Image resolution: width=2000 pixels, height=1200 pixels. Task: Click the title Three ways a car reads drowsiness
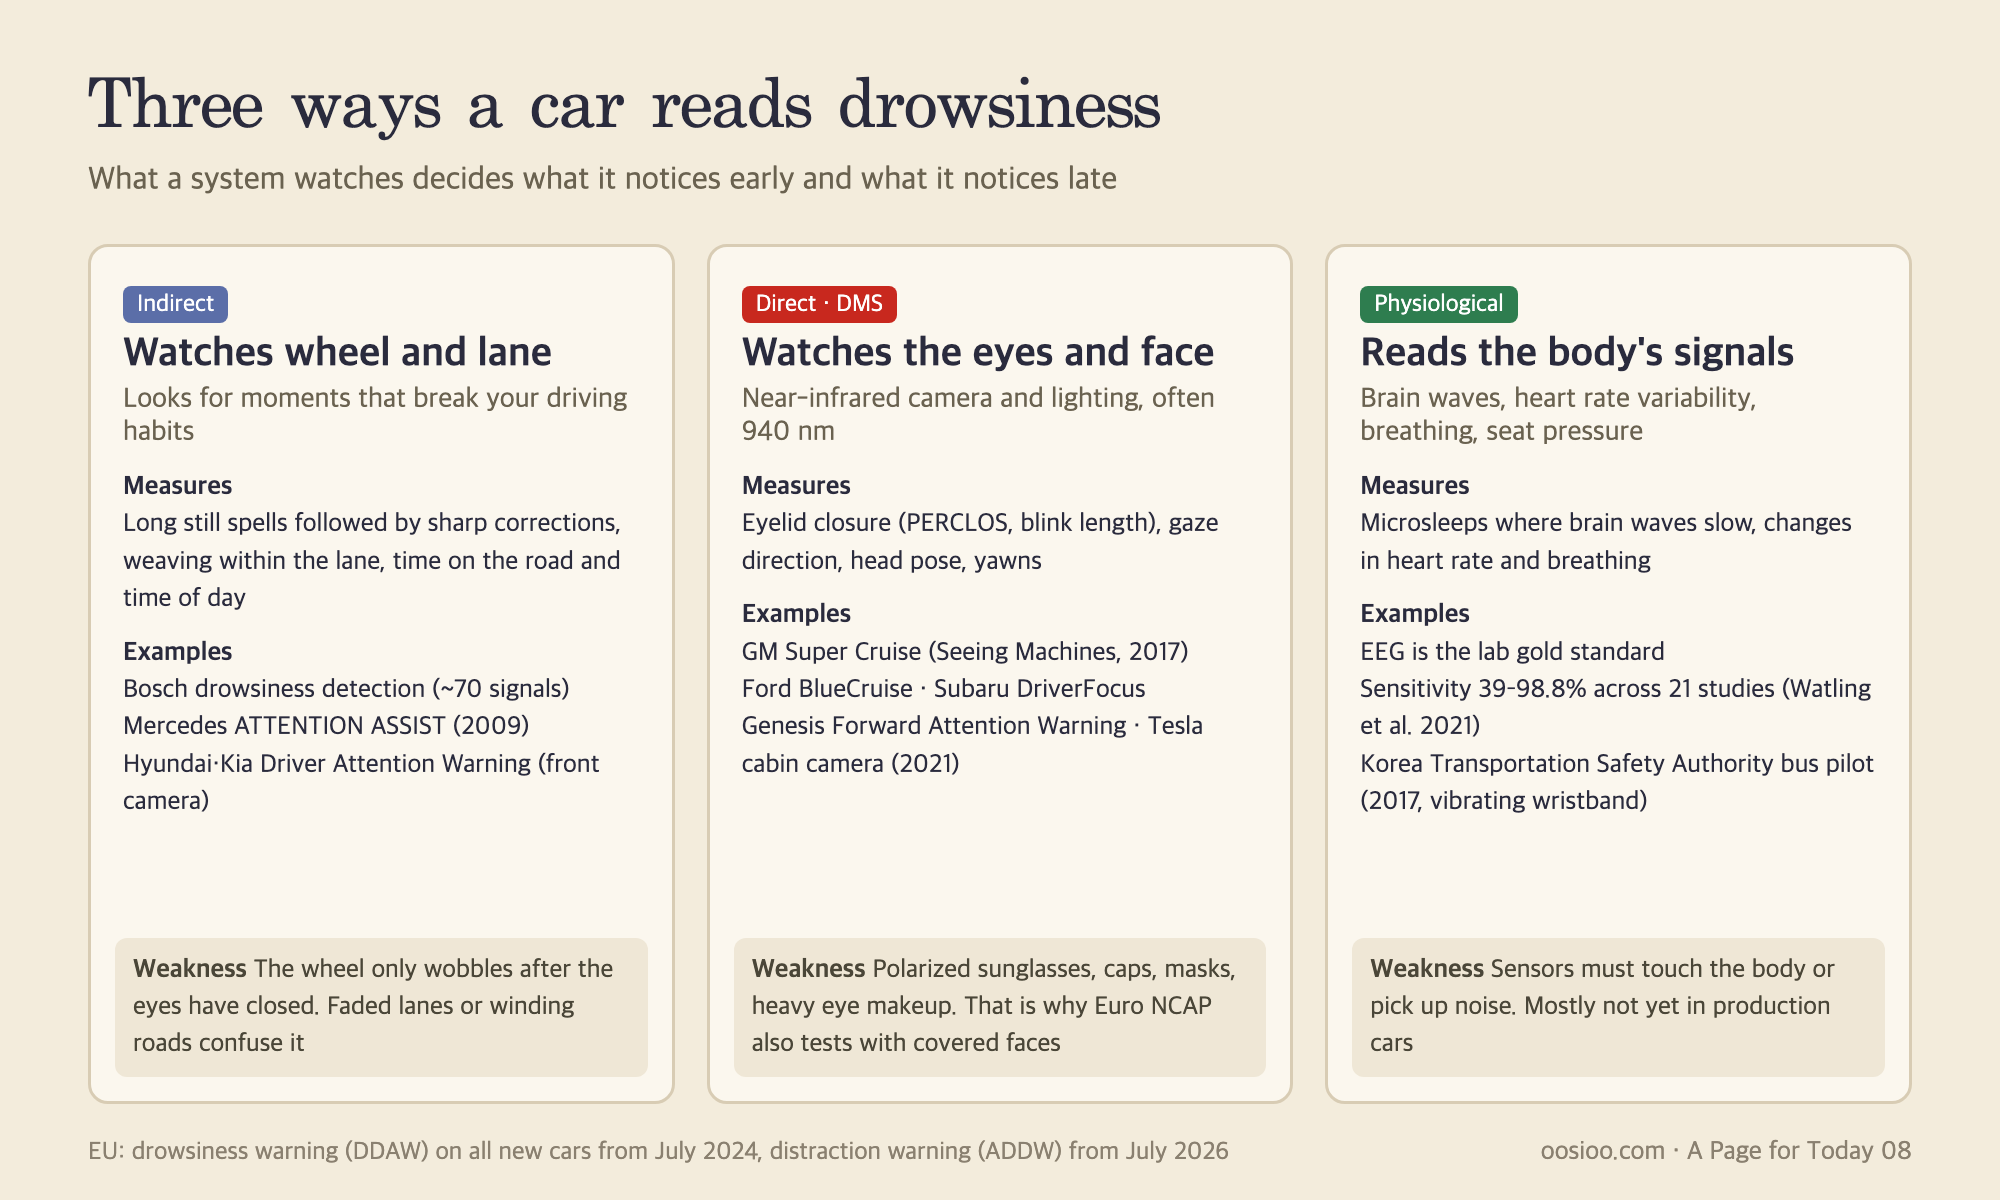coord(624,104)
